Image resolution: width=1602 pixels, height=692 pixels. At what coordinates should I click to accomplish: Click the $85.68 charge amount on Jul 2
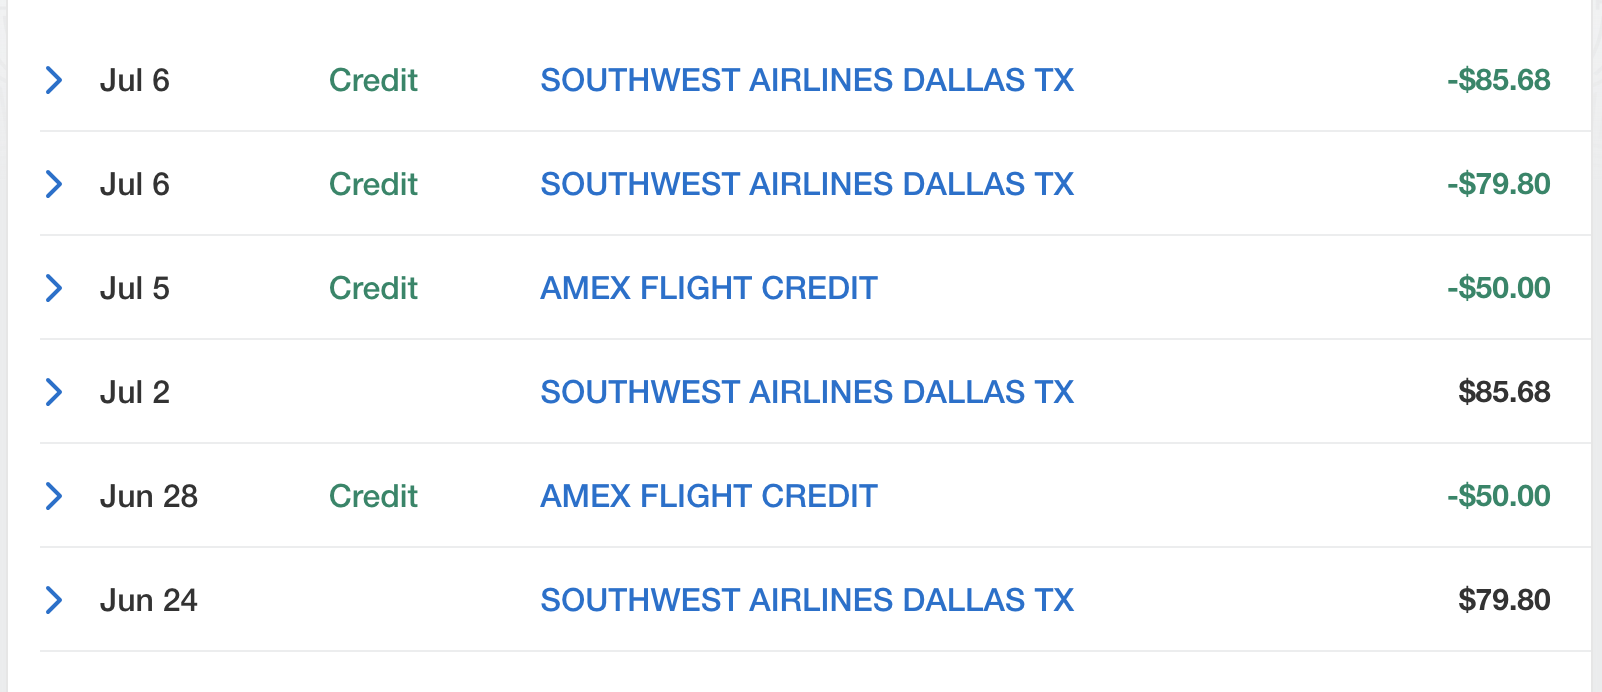[x=1504, y=392]
